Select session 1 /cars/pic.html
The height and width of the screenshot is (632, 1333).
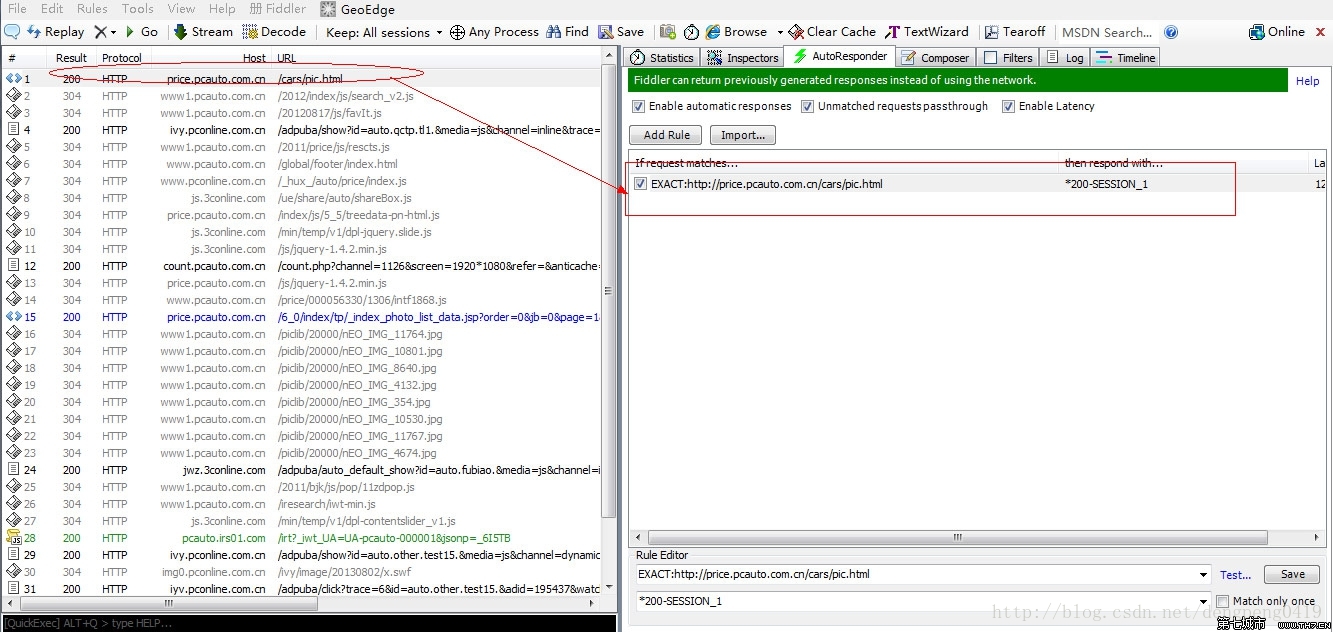303,79
